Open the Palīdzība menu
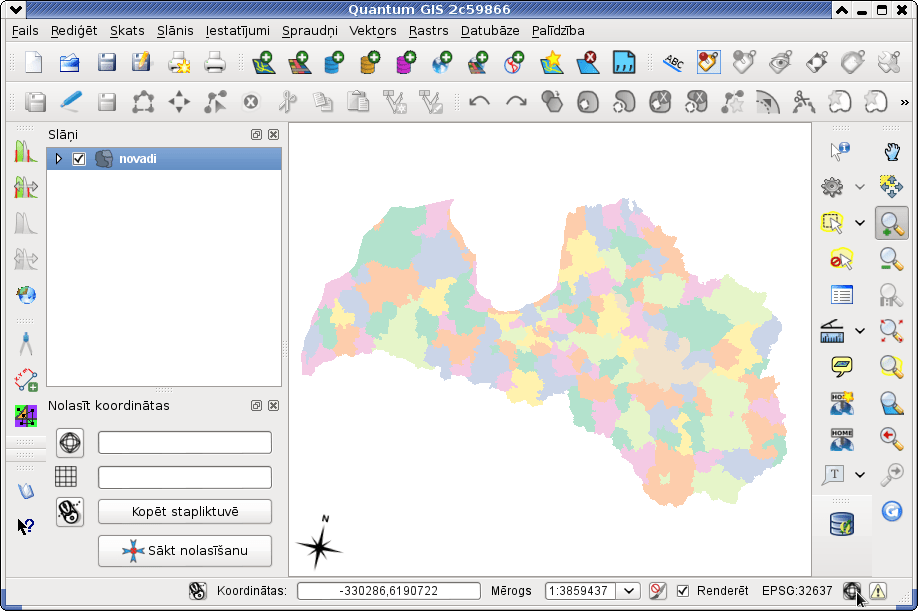This screenshot has width=918, height=611. pyautogui.click(x=558, y=30)
